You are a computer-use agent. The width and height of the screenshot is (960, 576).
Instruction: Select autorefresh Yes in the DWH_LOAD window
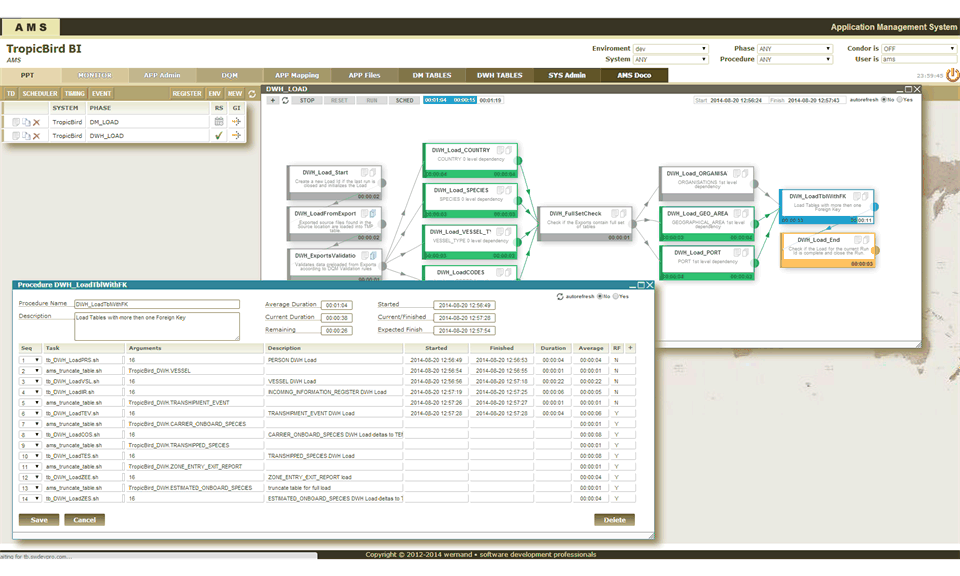[900, 100]
